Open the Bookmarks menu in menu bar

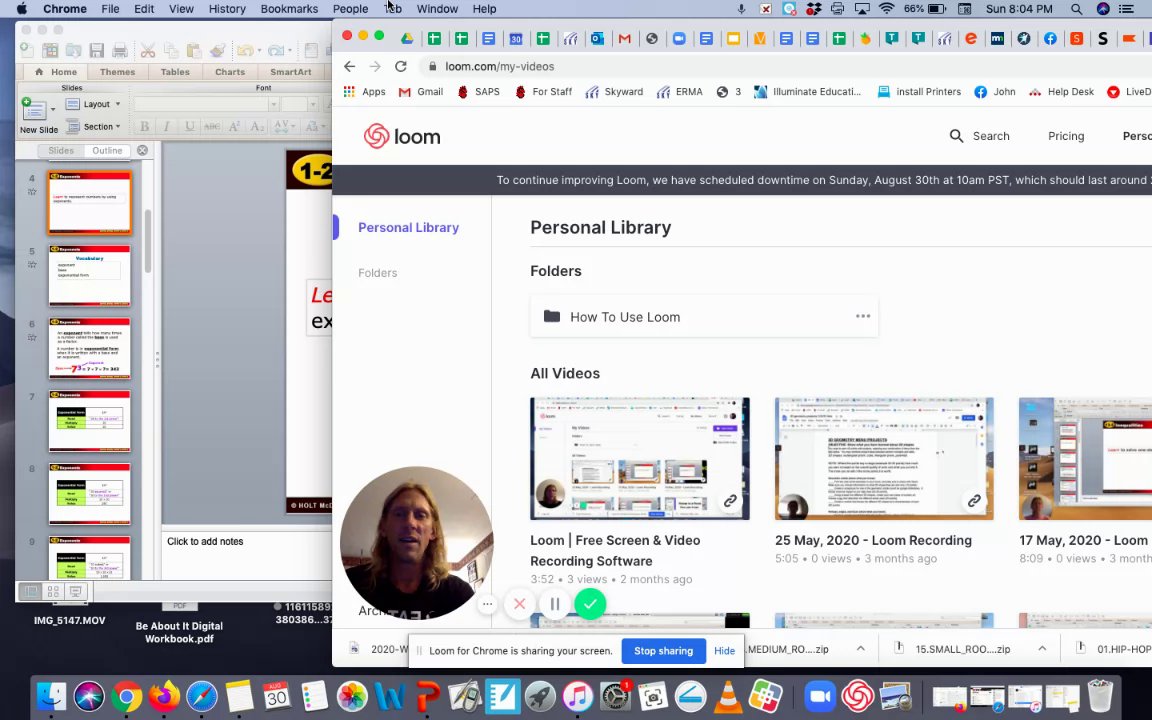click(x=289, y=9)
